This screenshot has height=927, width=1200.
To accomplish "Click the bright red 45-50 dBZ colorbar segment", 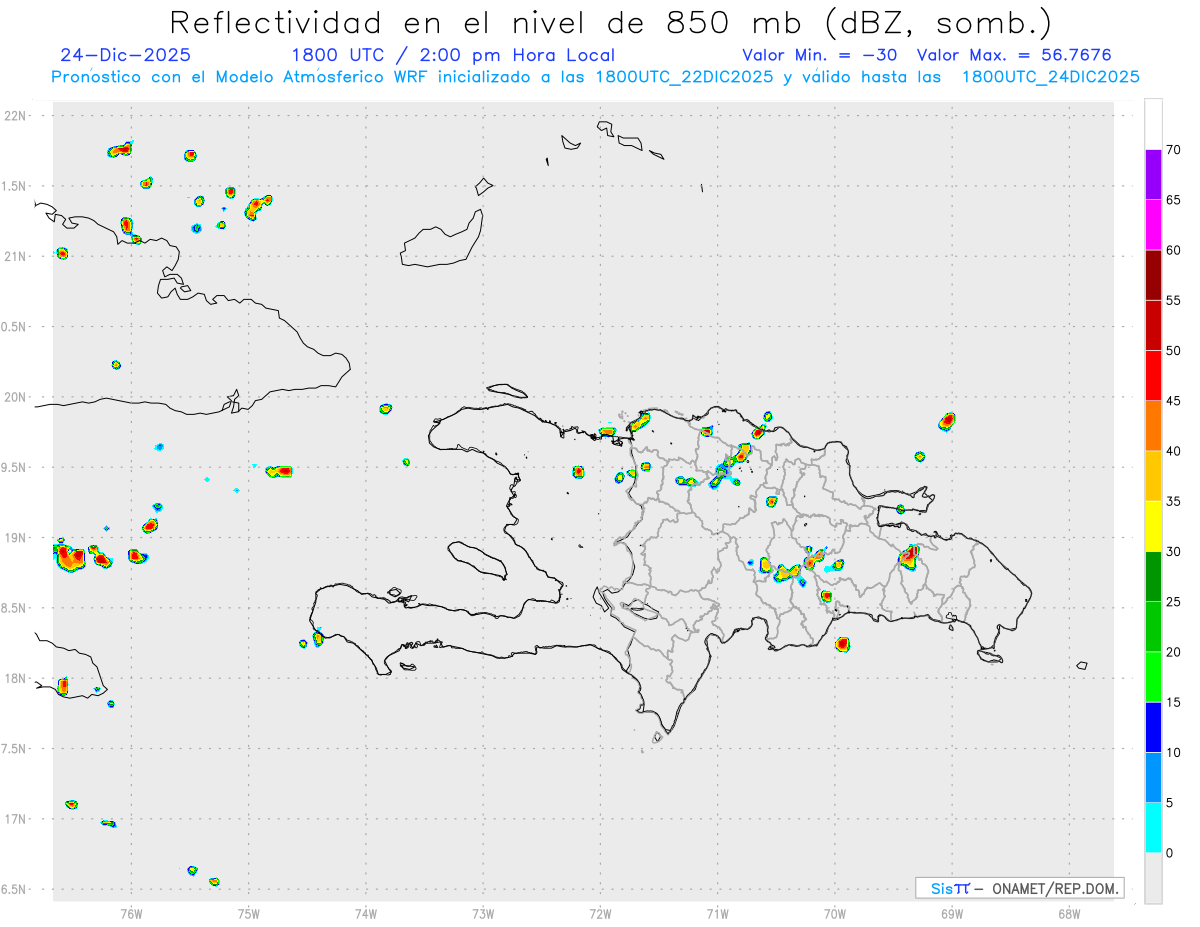I will click(x=1153, y=375).
